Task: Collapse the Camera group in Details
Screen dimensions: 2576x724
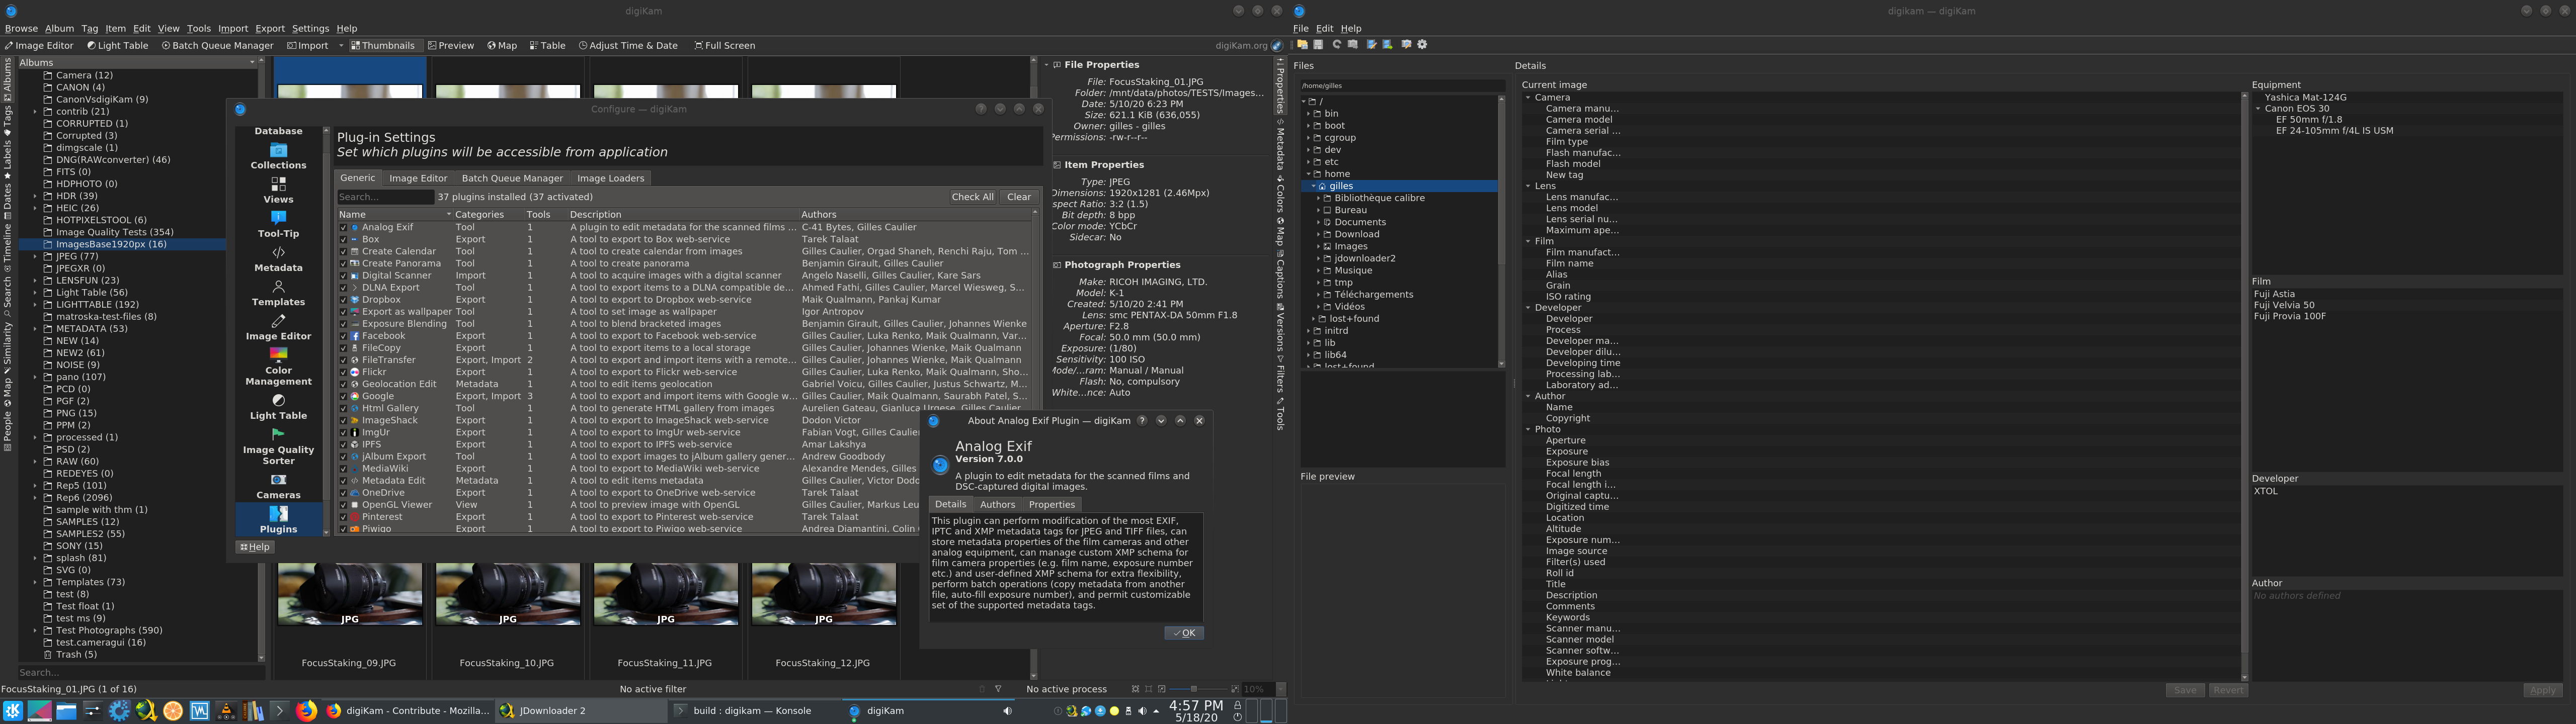Action: pyautogui.click(x=1528, y=98)
